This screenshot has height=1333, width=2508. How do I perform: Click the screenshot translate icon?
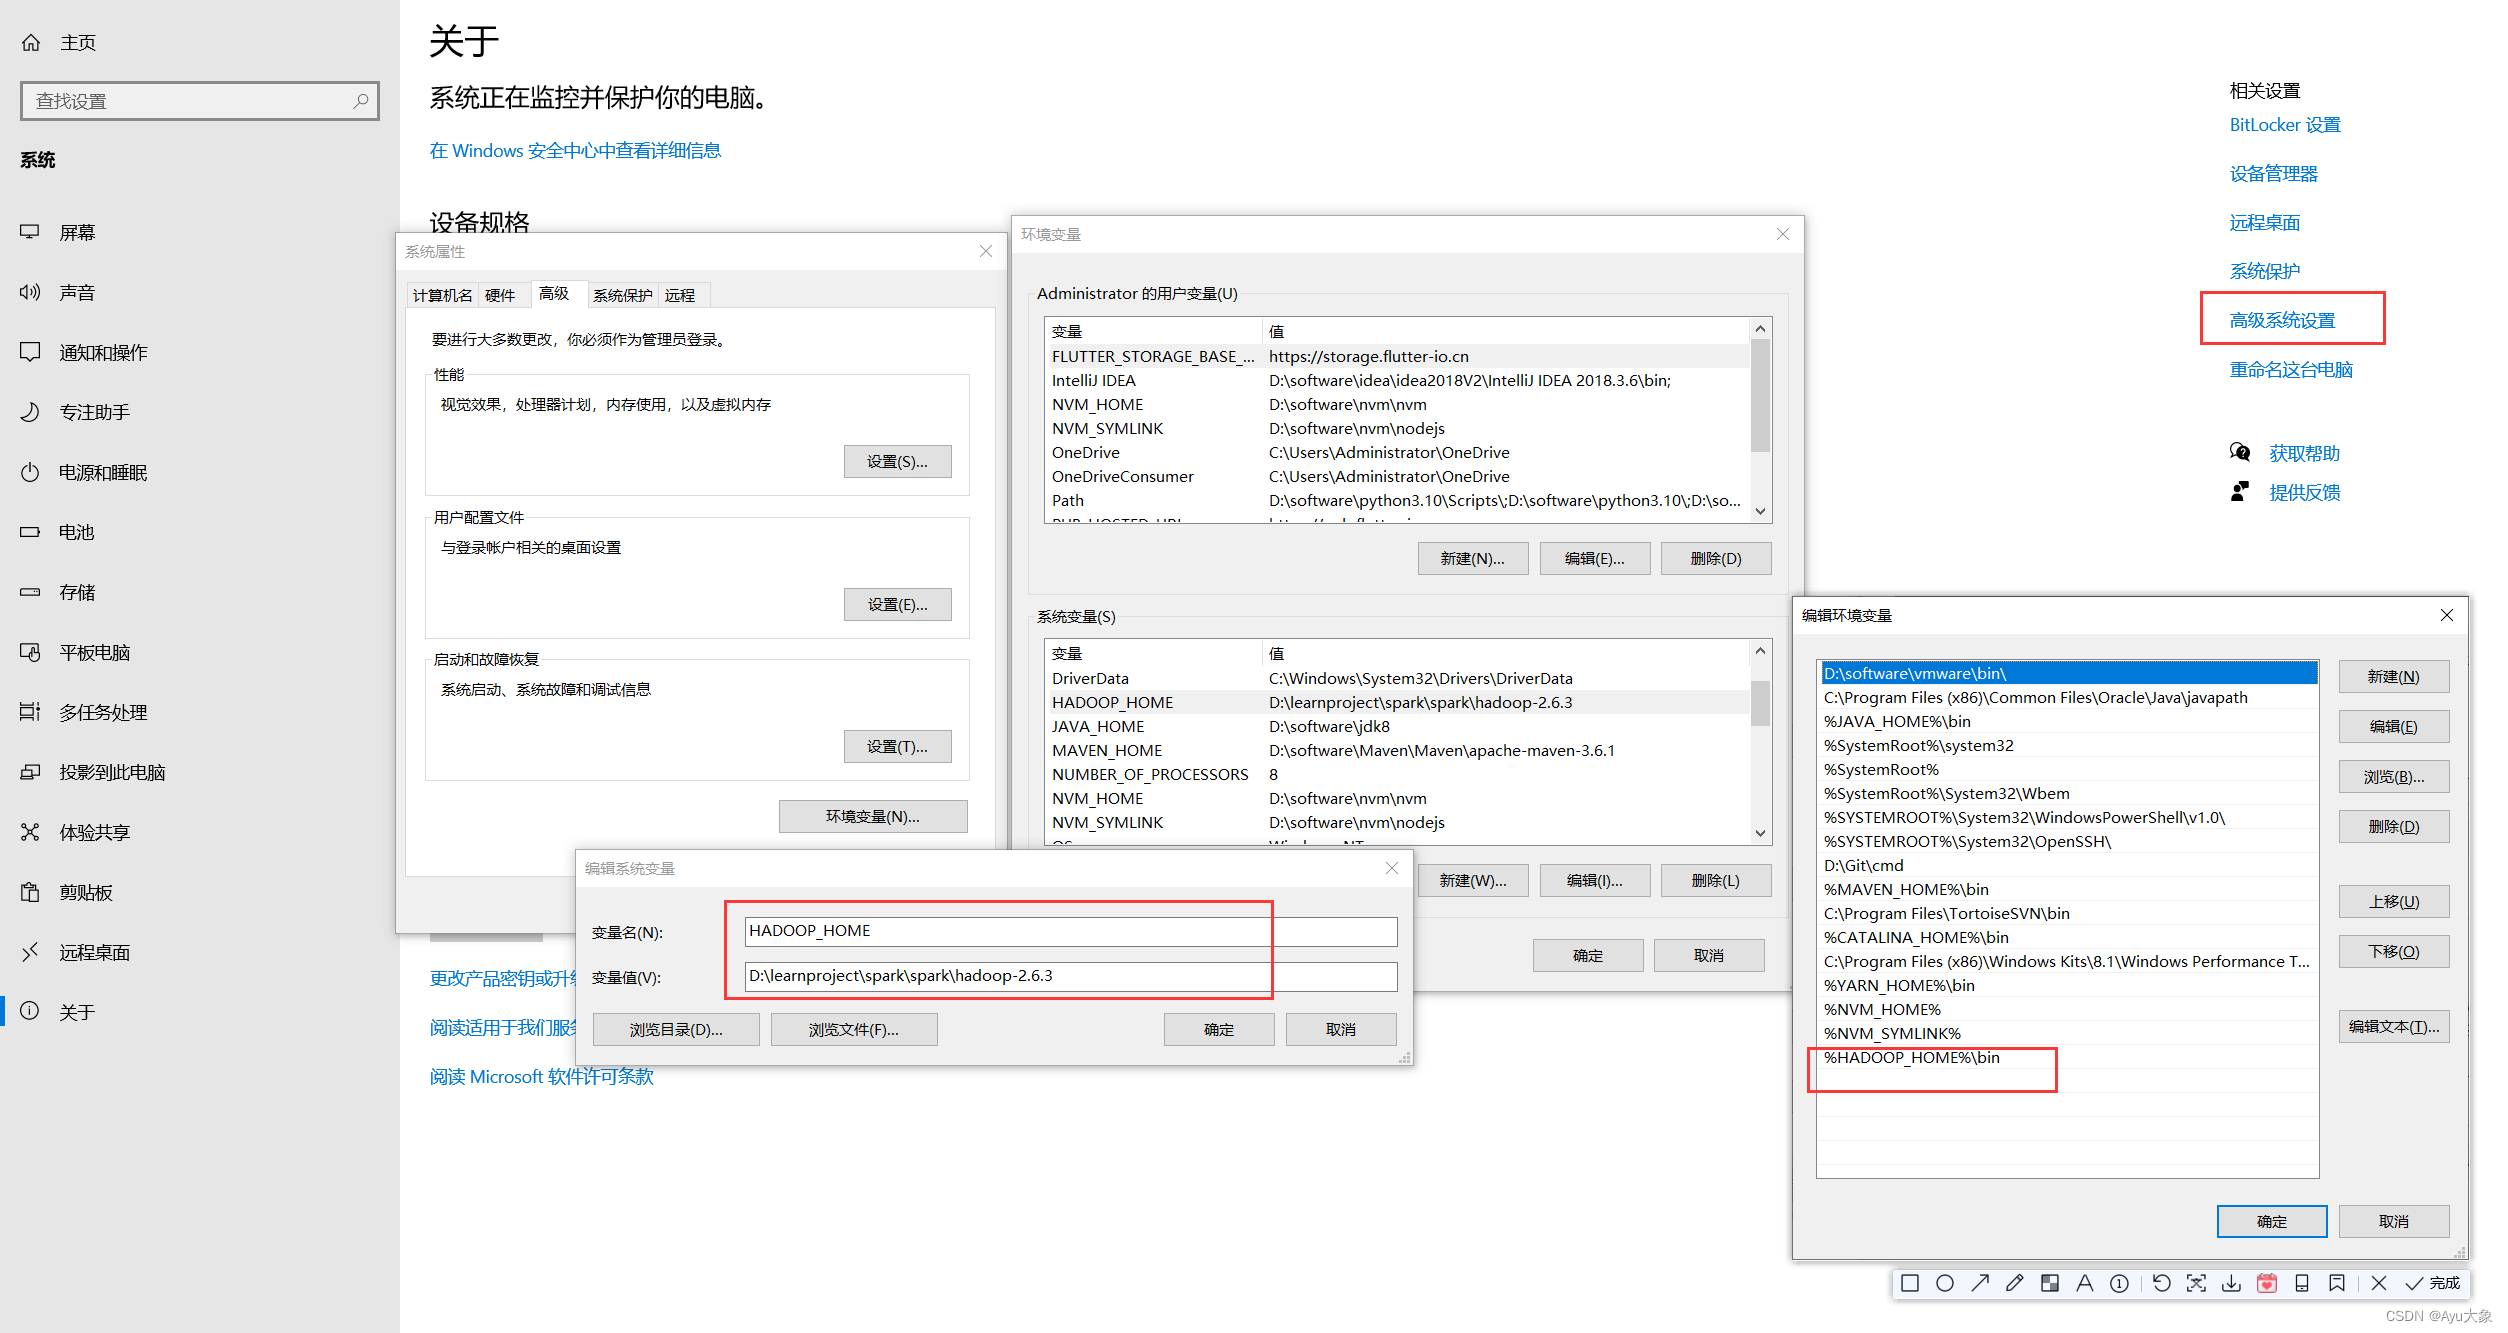[x=2196, y=1283]
